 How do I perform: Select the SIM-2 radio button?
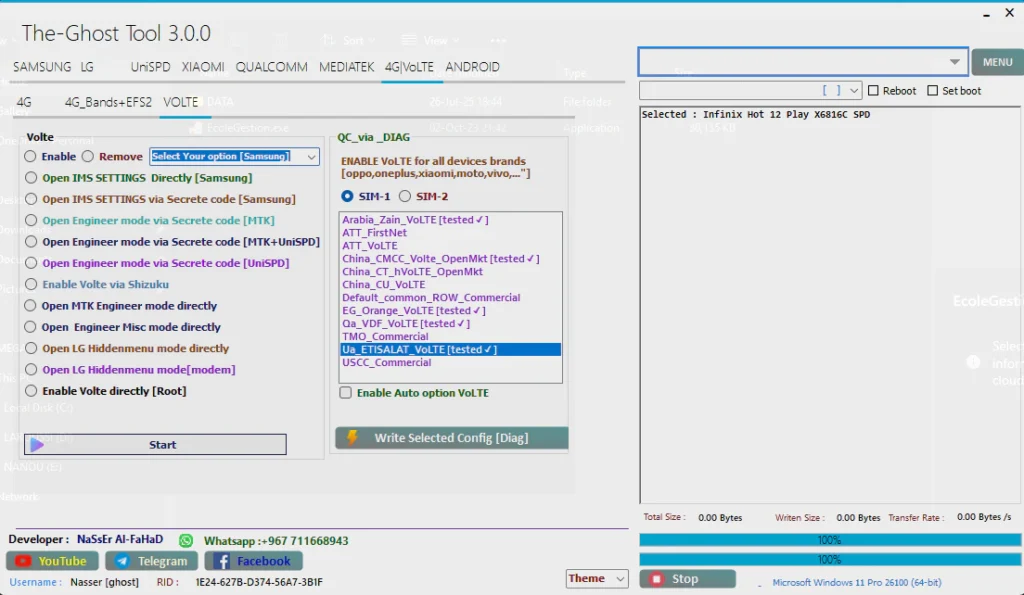(405, 196)
